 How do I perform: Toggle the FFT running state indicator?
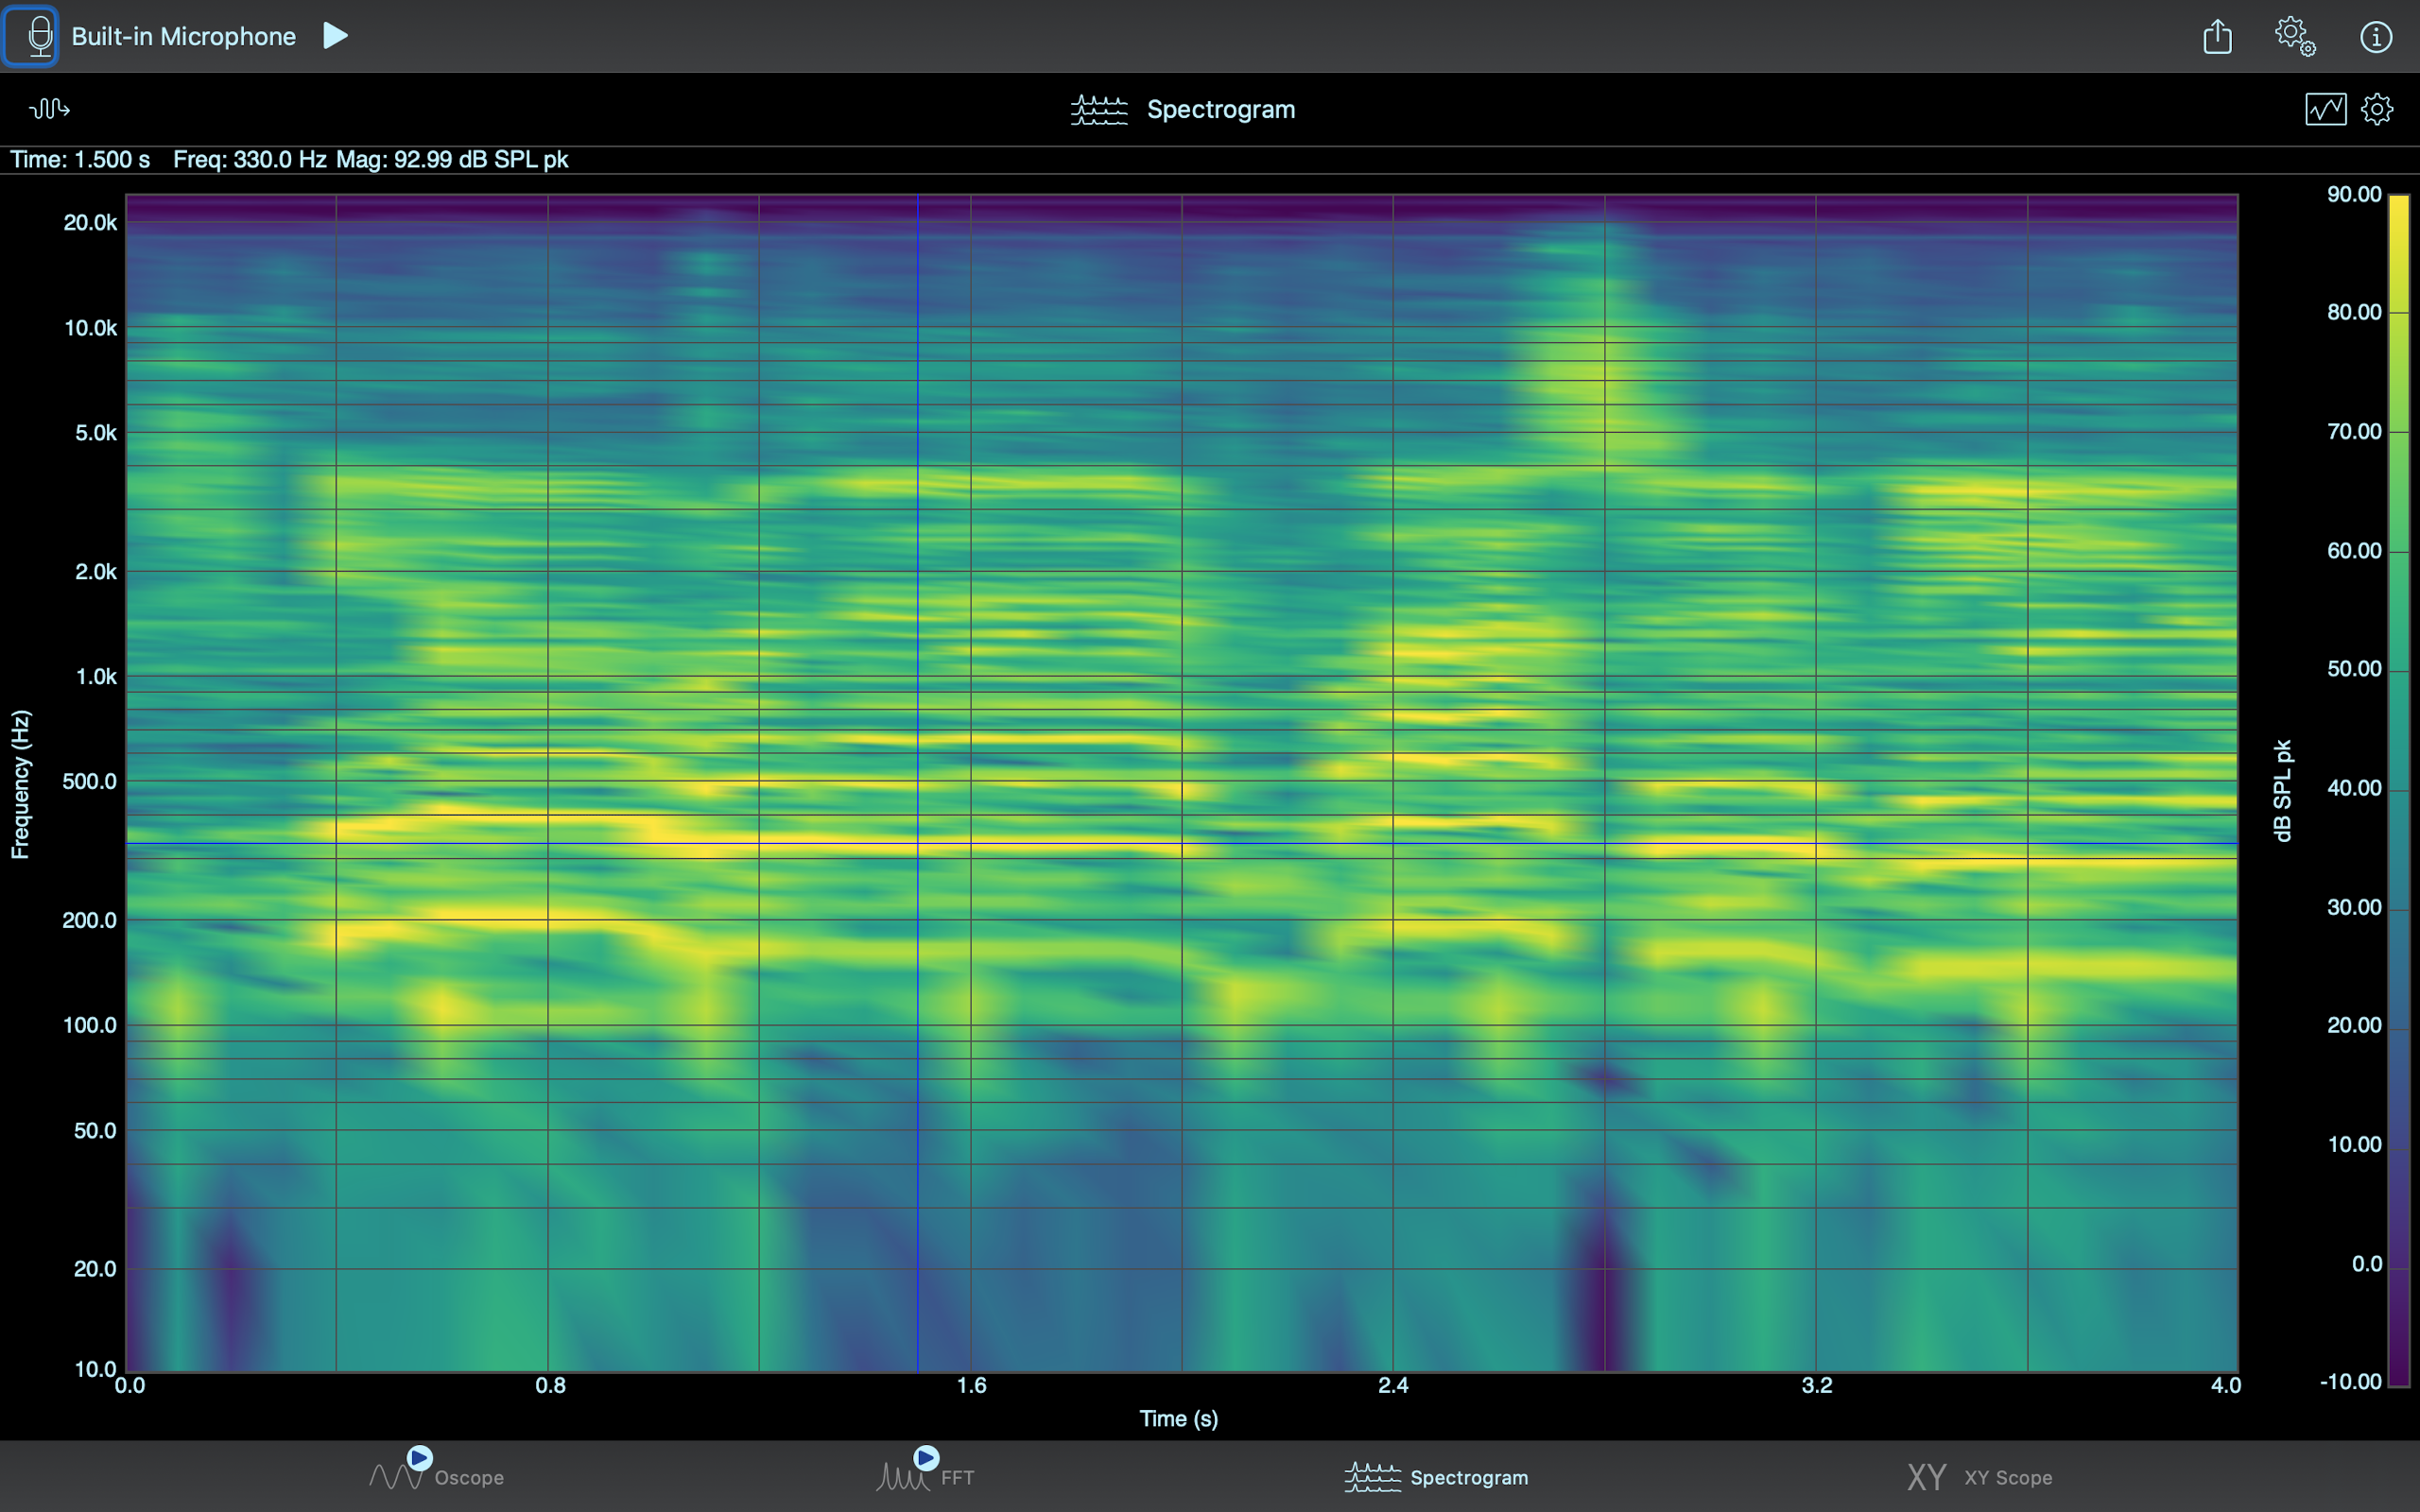click(x=926, y=1457)
